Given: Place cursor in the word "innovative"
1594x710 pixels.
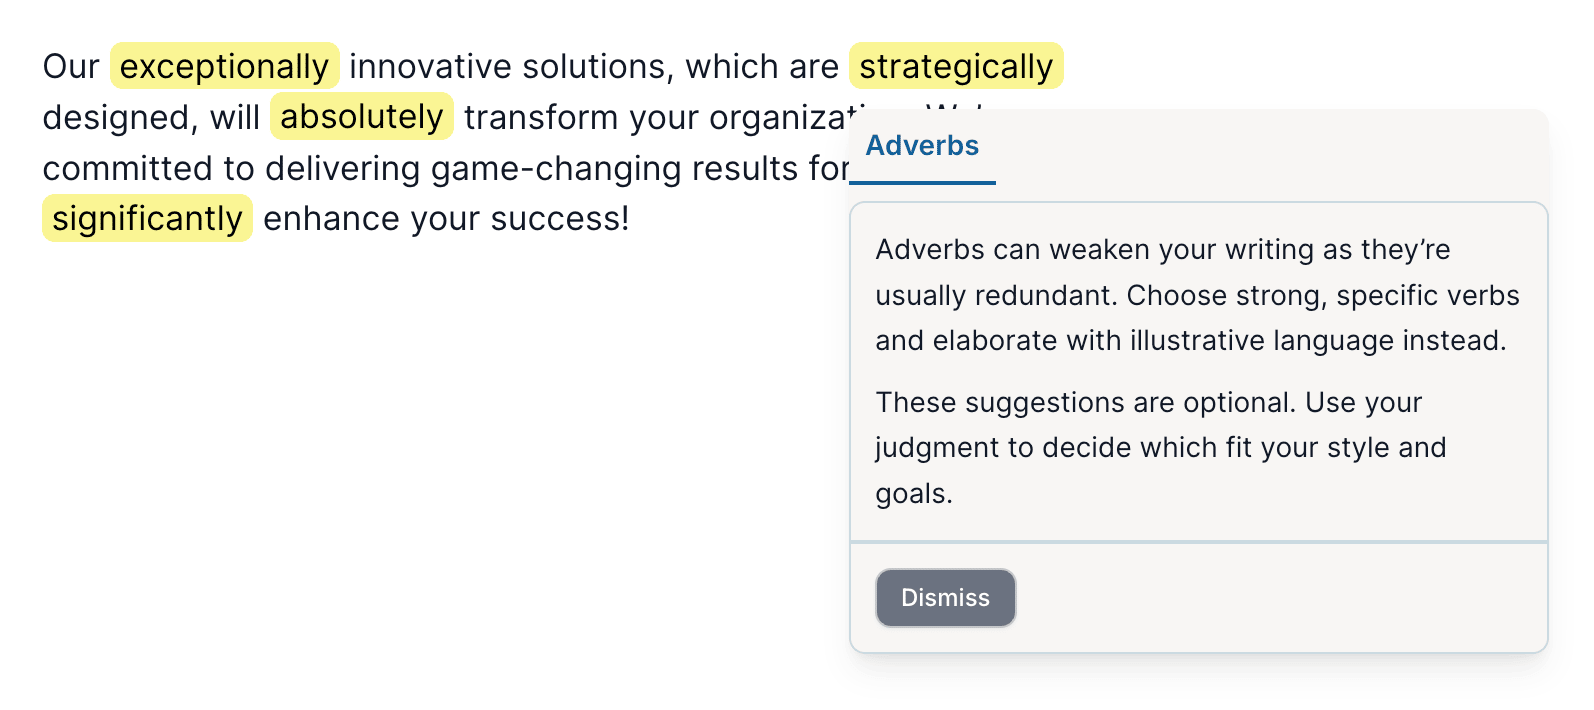Looking at the screenshot, I should point(430,67).
